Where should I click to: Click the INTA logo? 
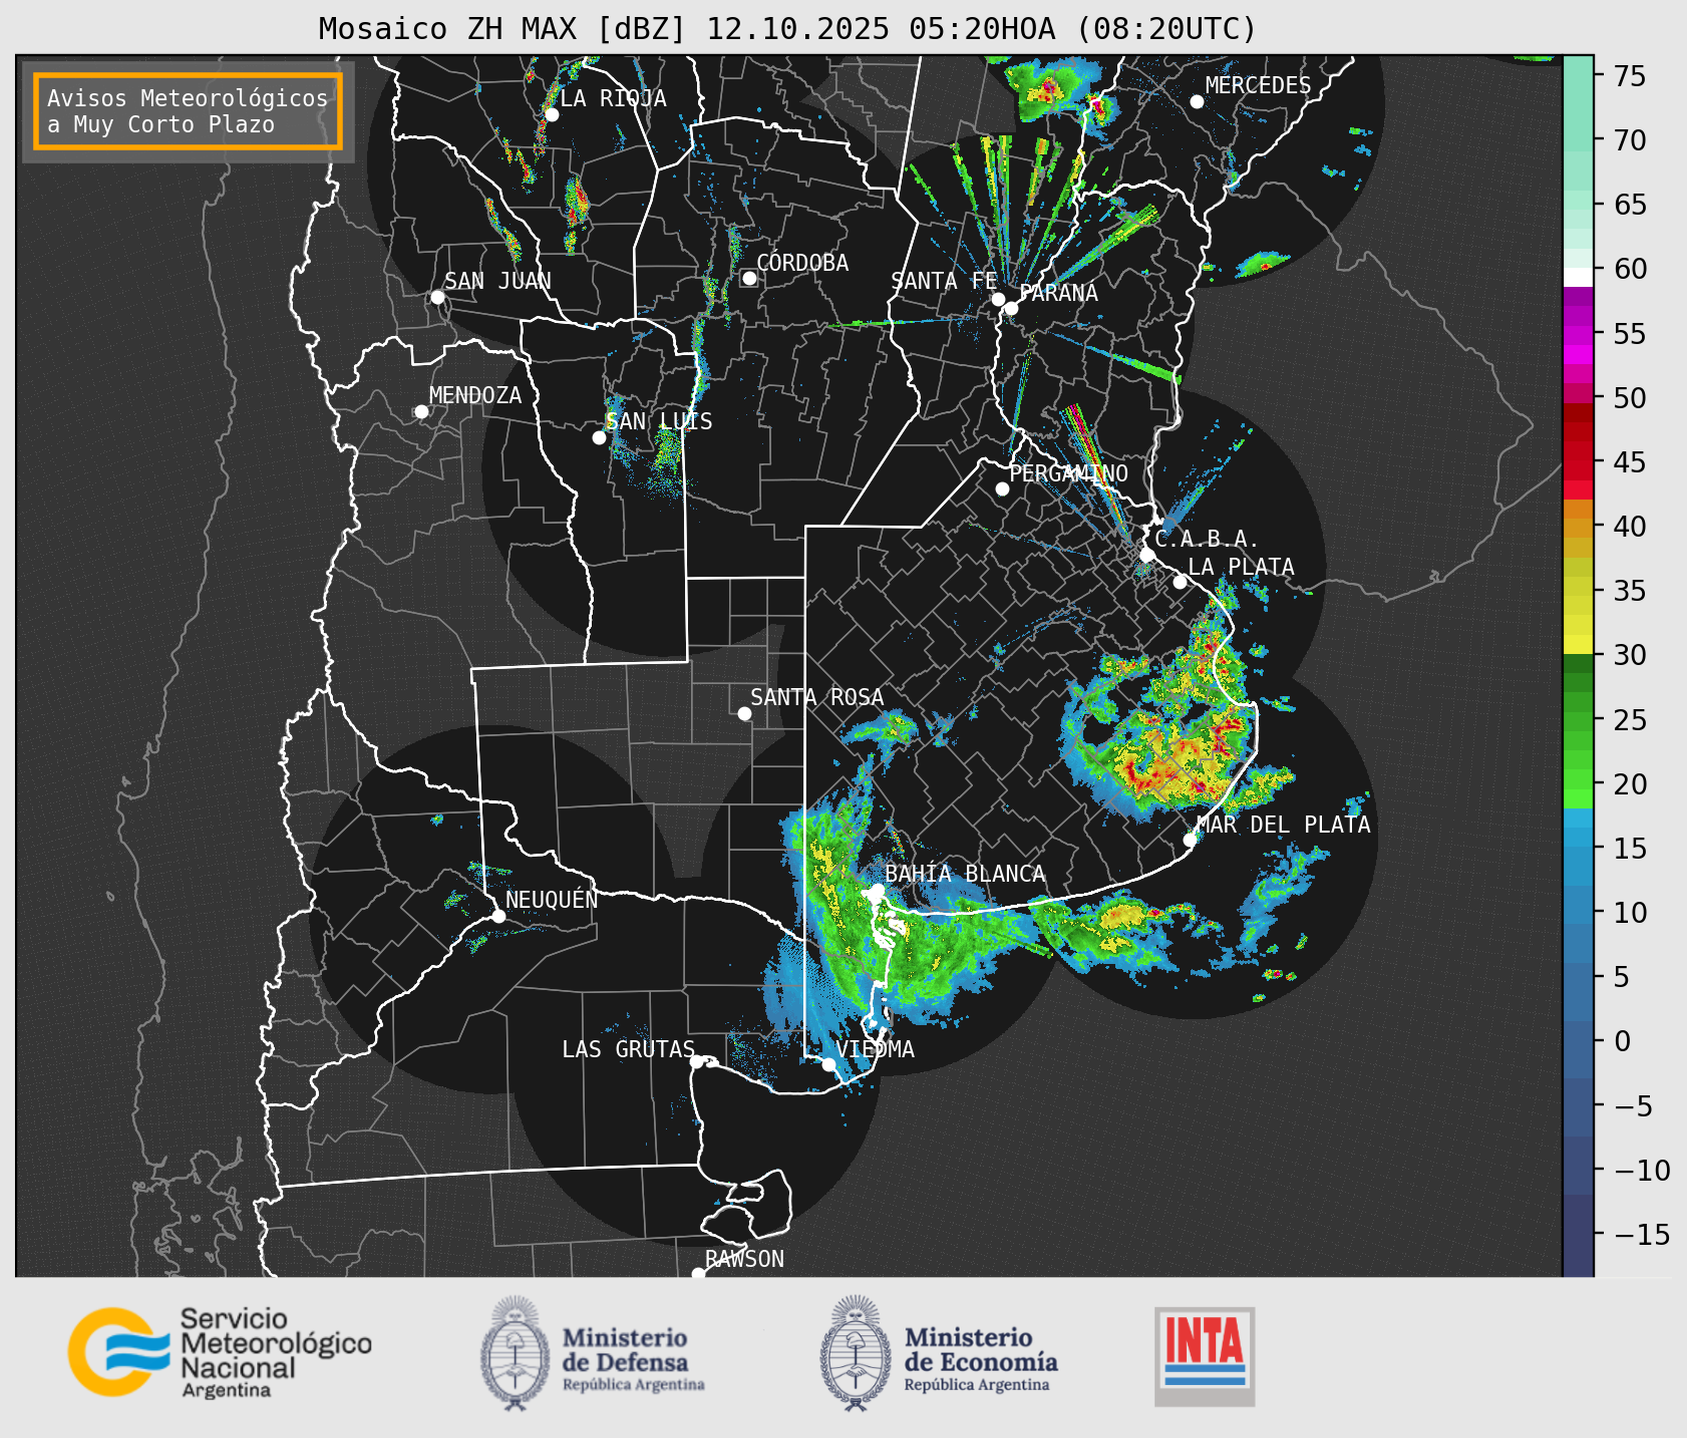point(1204,1356)
